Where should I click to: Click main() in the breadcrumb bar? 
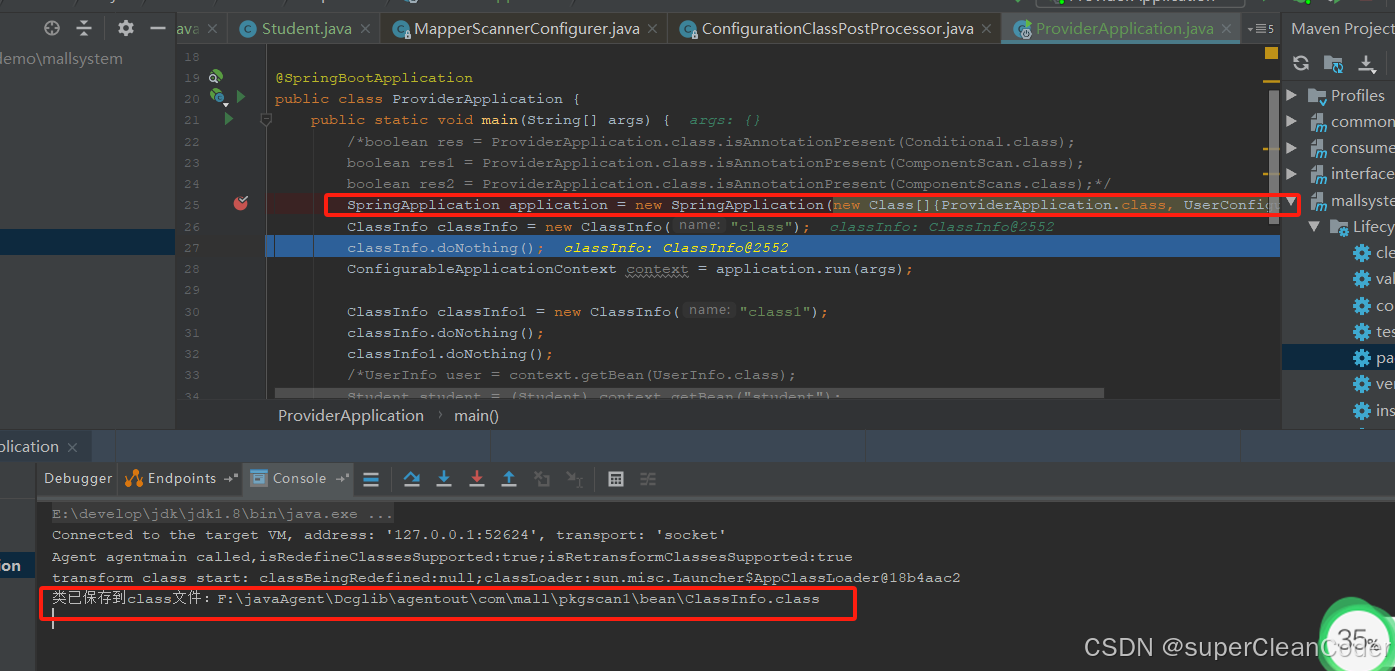[476, 415]
